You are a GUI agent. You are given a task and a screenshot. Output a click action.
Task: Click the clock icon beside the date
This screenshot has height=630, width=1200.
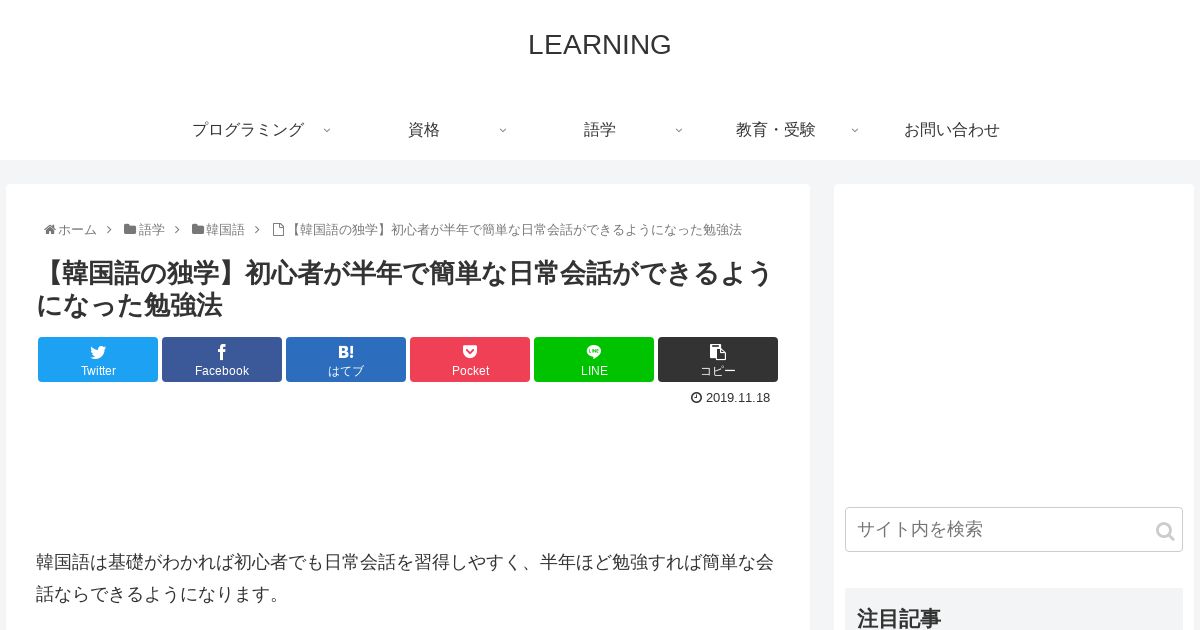click(696, 397)
